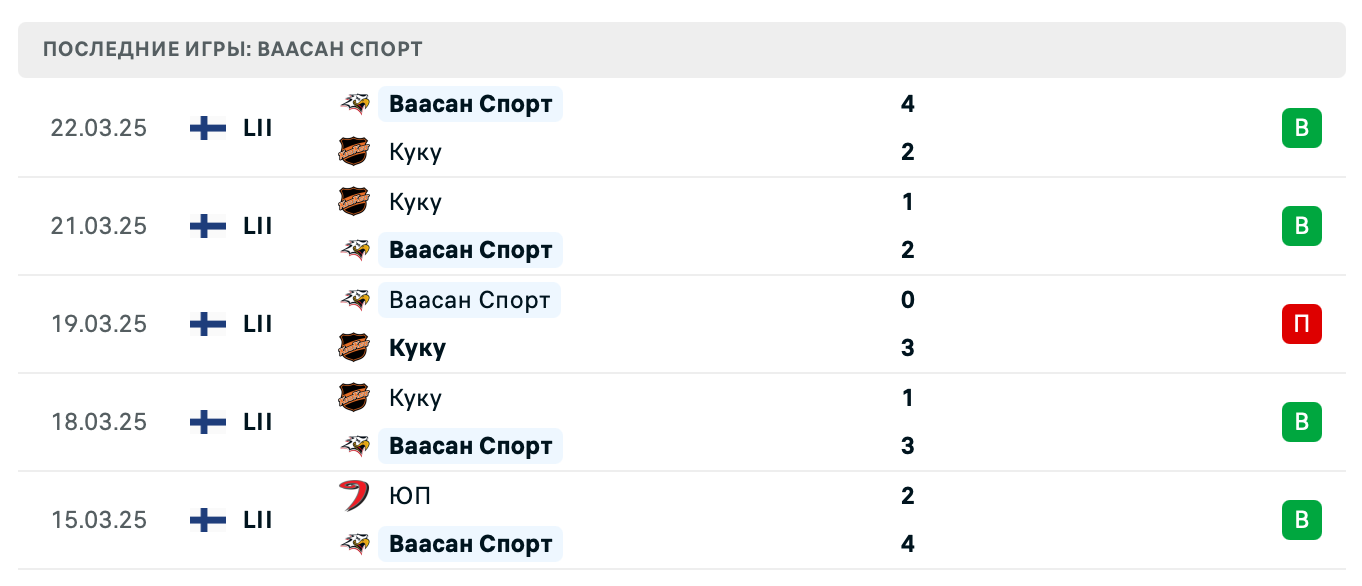This screenshot has height=586, width=1362.
Task: Click the Vaasan Sport logo in the 15.03.25 row
Action: (355, 544)
